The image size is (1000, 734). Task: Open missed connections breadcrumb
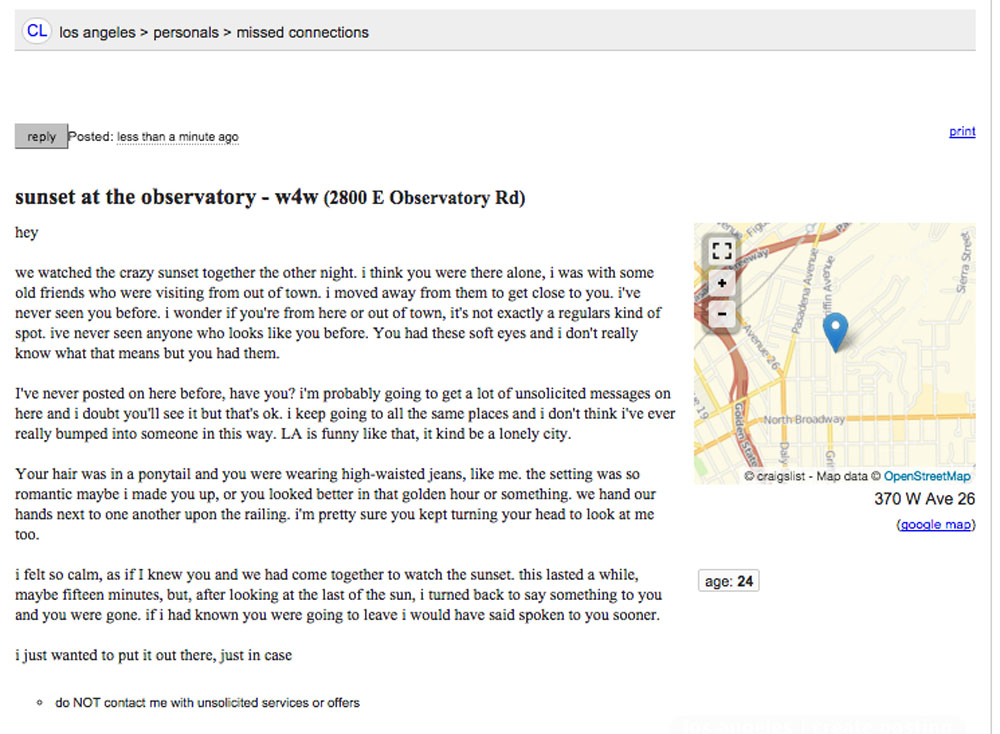302,33
